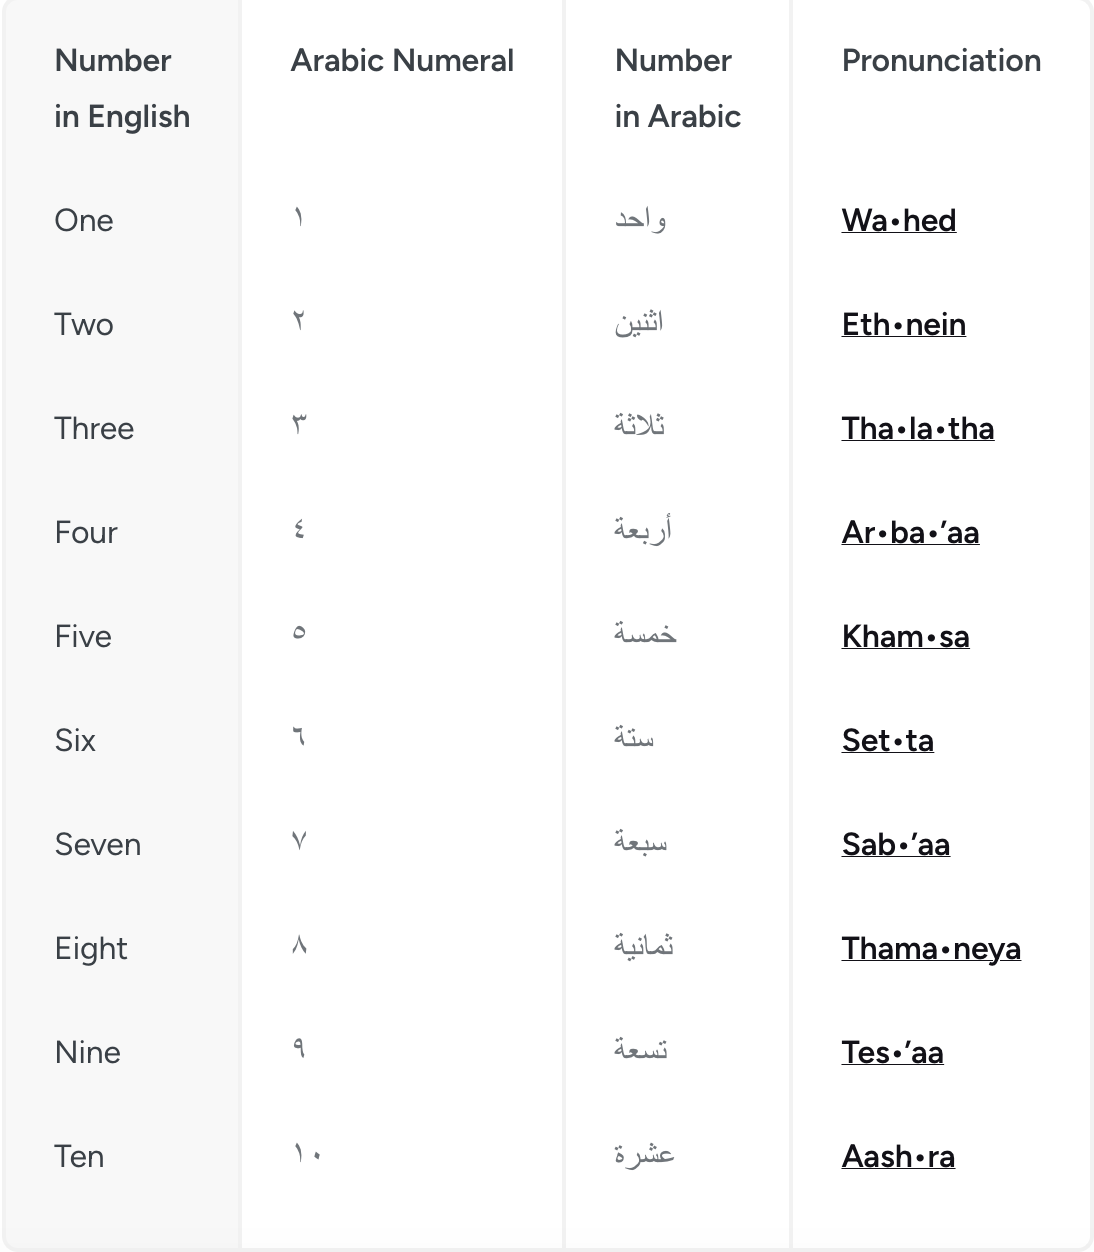Click the Arabic word for eight
This screenshot has height=1252, width=1094.
point(644,945)
